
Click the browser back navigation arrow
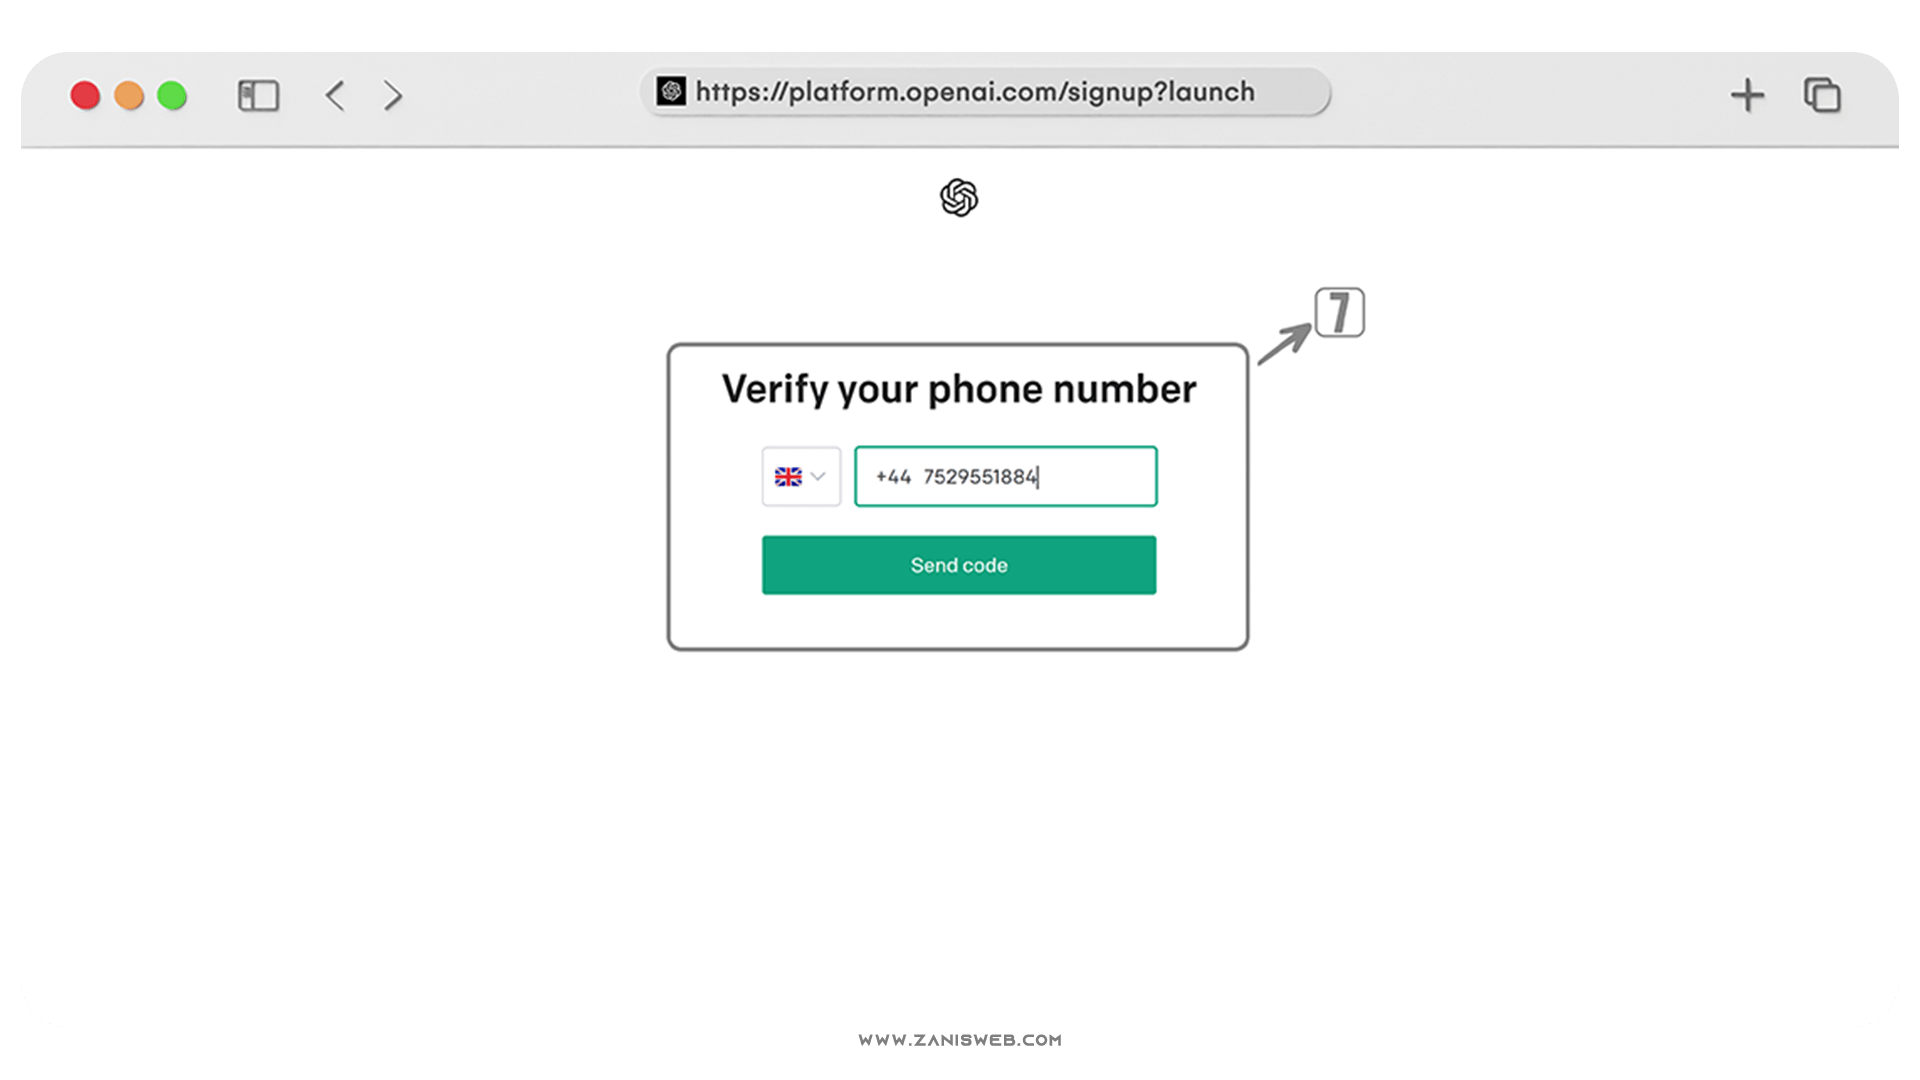pos(336,95)
